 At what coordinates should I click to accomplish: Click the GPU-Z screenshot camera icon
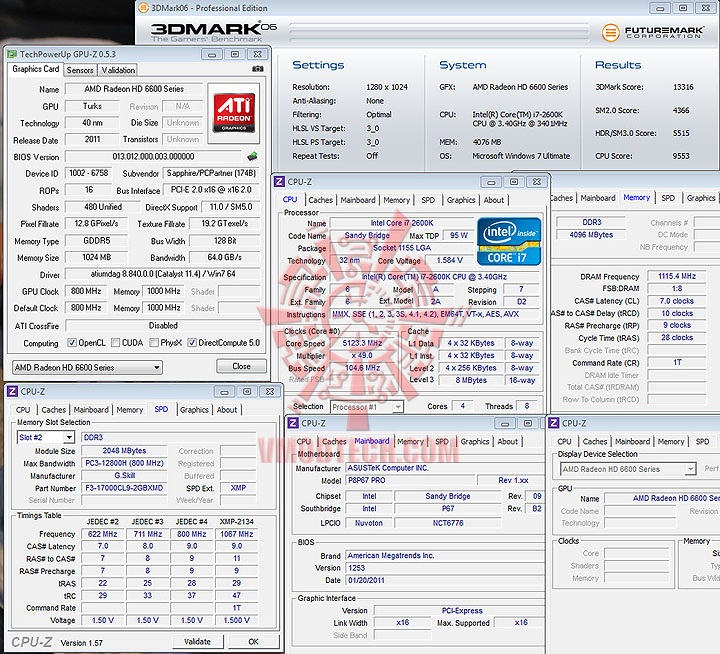pos(259,69)
